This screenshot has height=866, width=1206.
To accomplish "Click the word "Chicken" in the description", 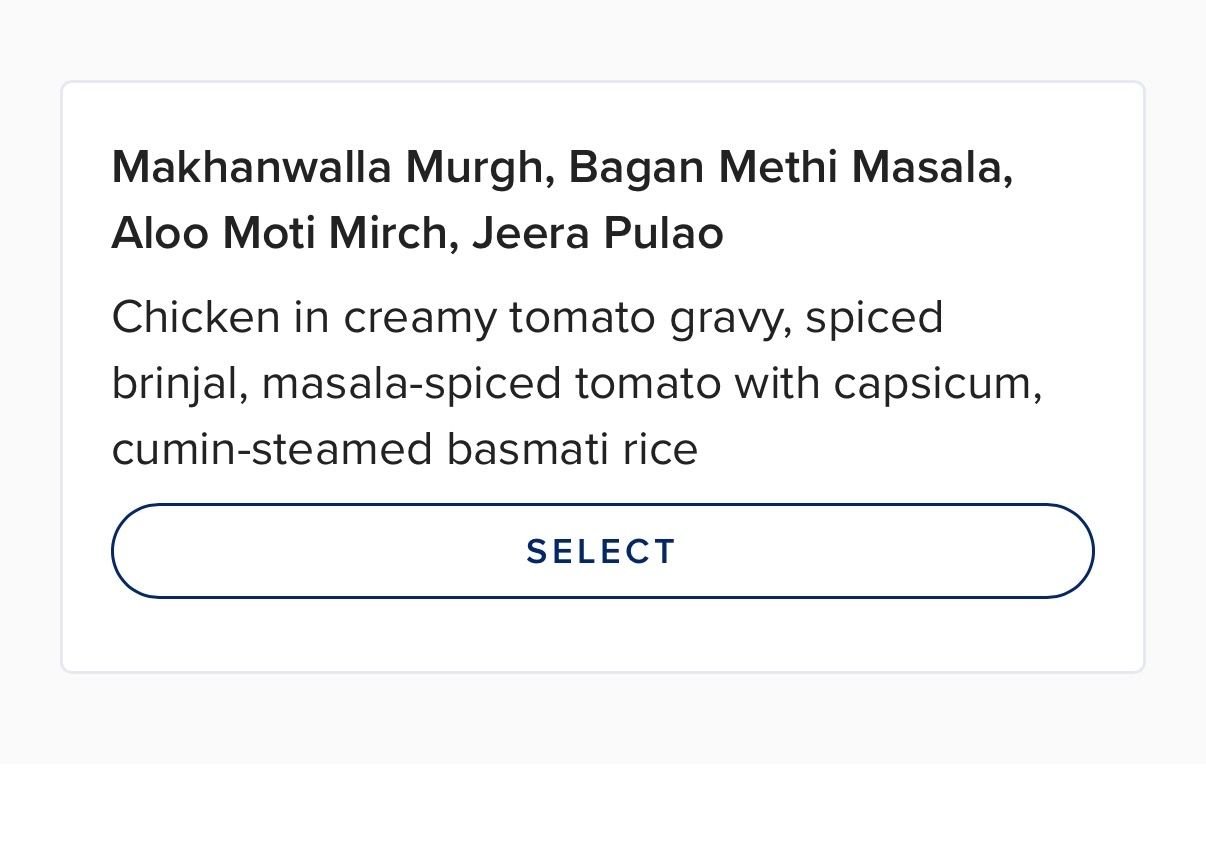I will tap(196, 318).
